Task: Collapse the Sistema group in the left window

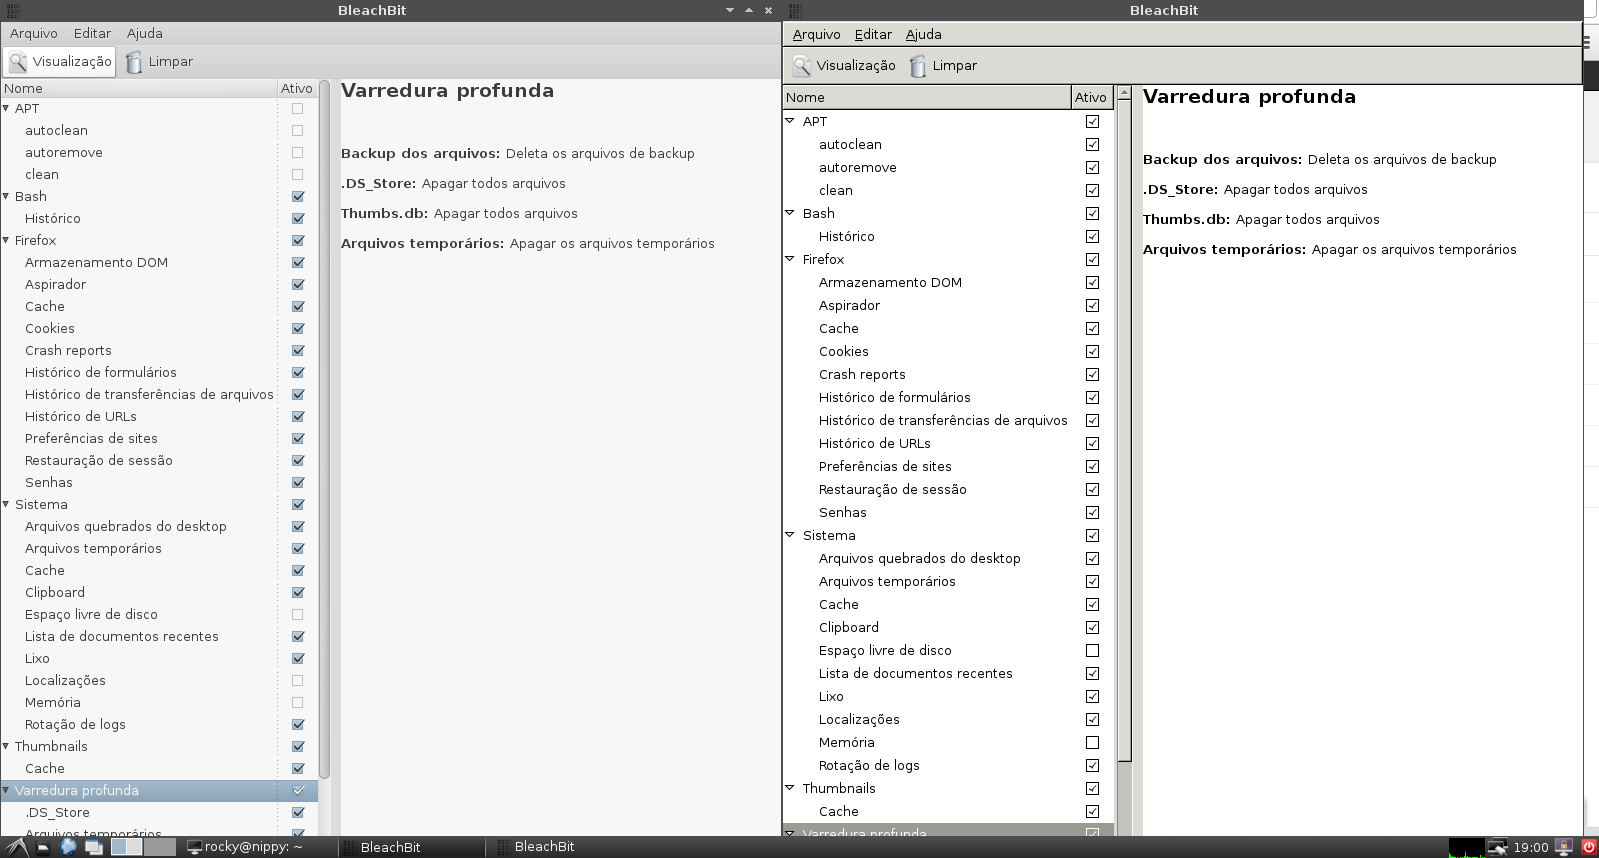Action: 6,504
